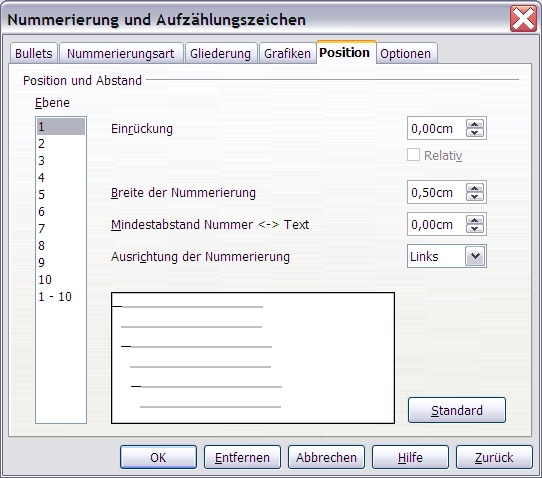Screen dimensions: 542x478
Task: Select the Bullets tab
Action: click(34, 54)
